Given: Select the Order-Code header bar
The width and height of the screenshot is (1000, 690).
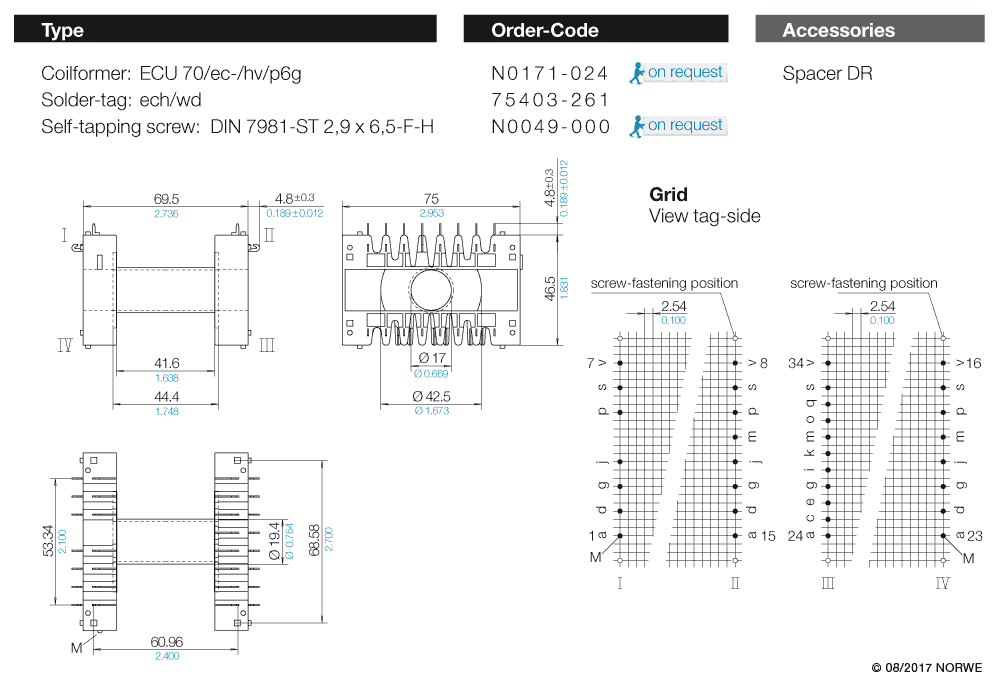Looking at the screenshot, I should pyautogui.click(x=595, y=30).
